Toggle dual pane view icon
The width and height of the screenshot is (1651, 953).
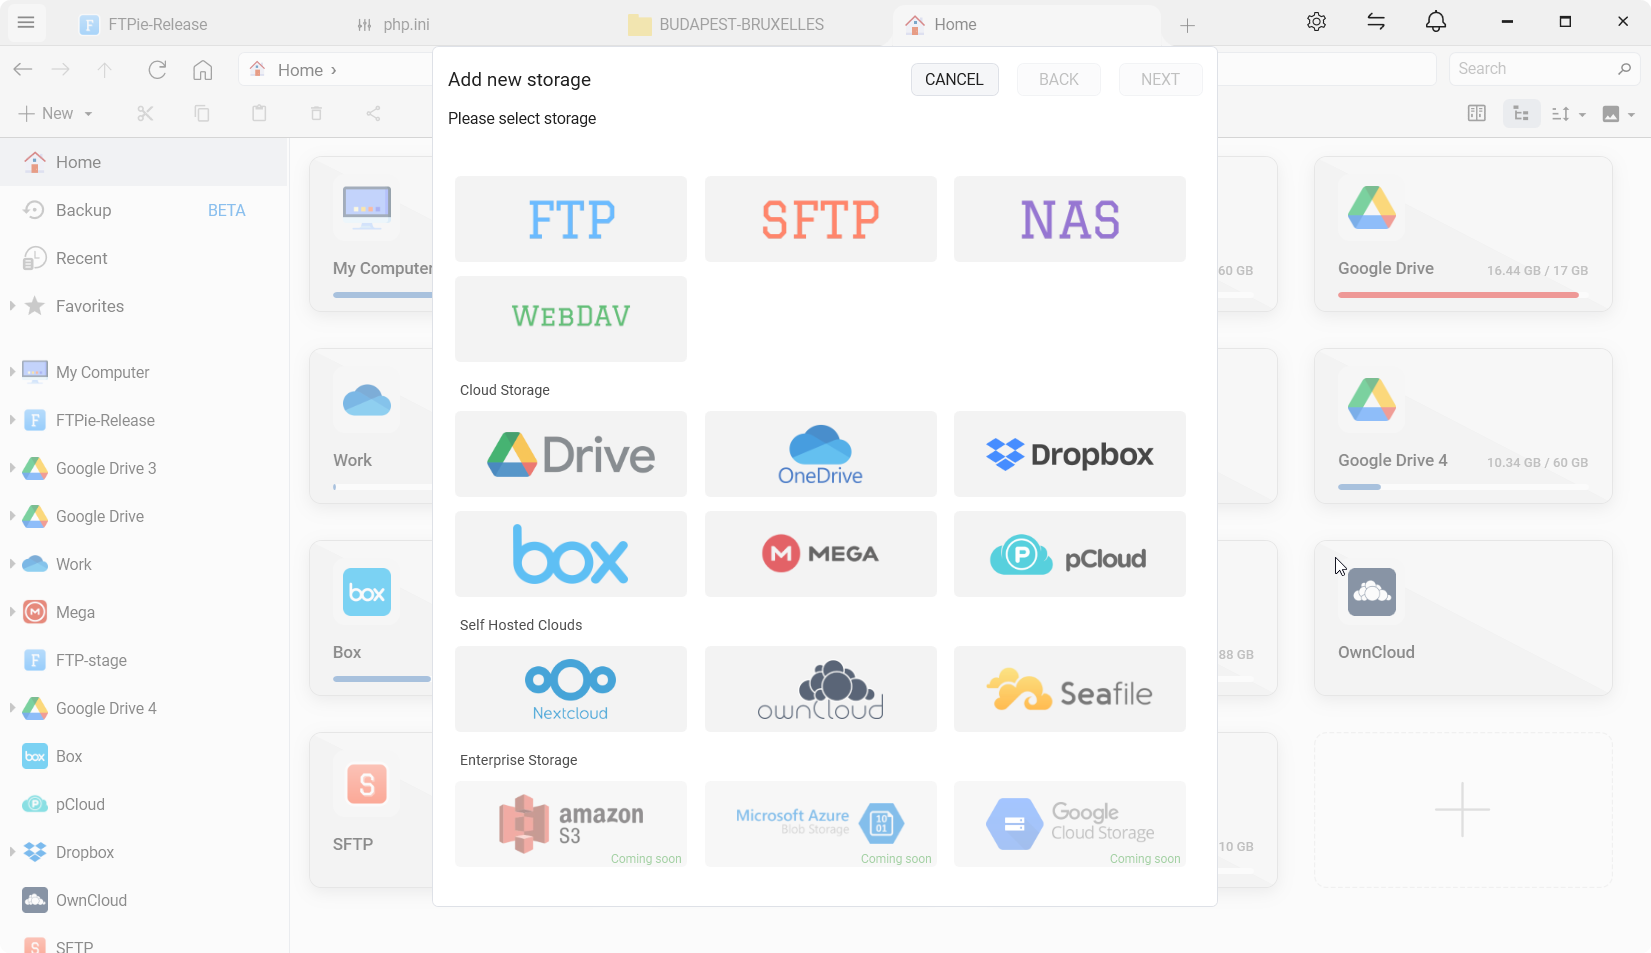pyautogui.click(x=1476, y=114)
